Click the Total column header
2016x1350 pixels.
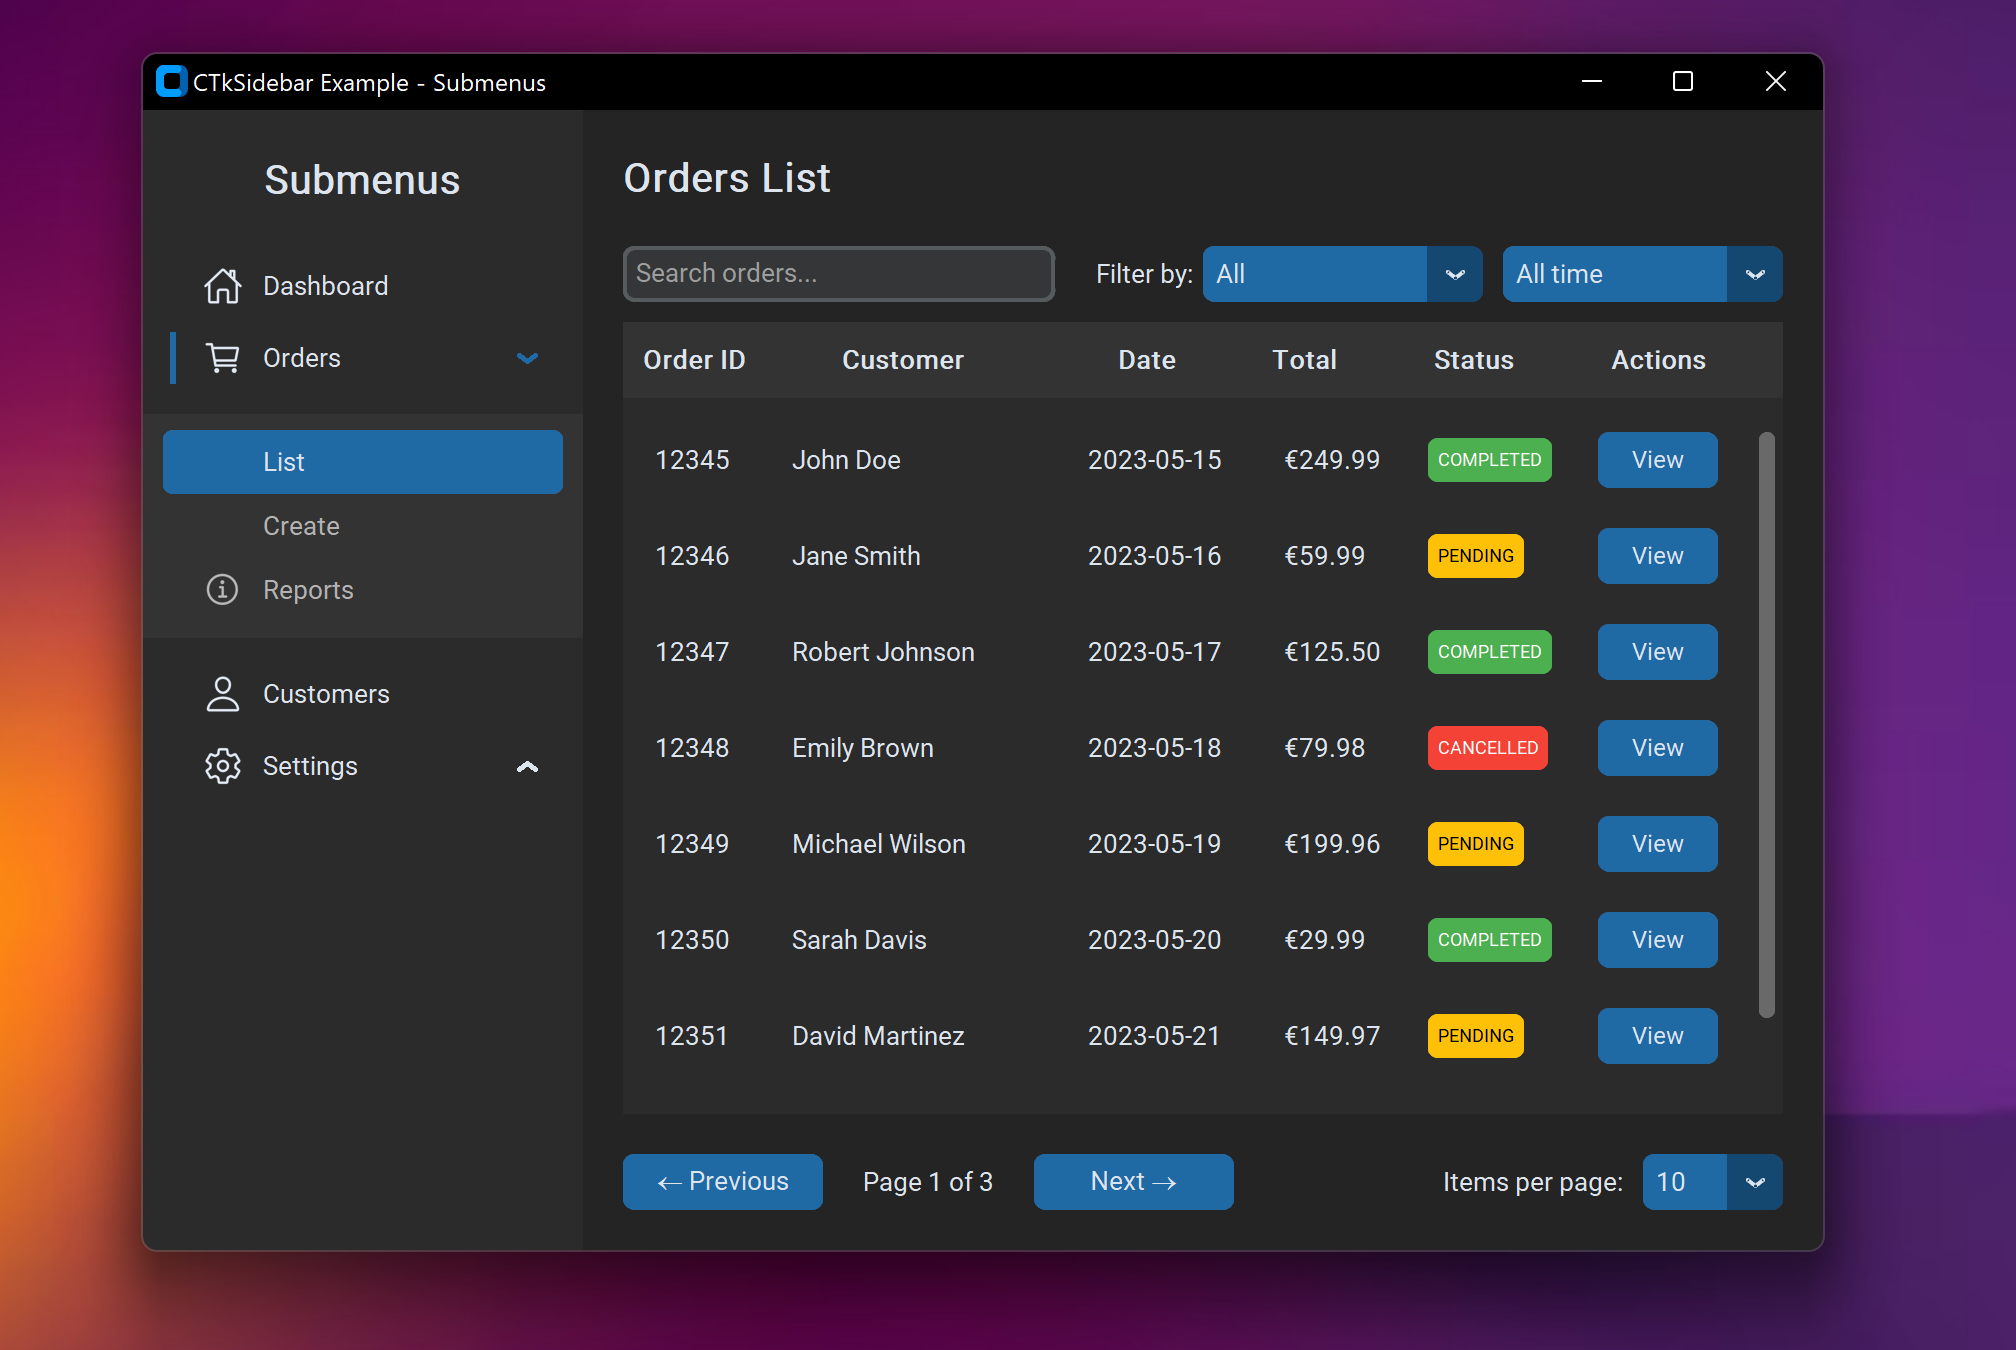(x=1304, y=360)
